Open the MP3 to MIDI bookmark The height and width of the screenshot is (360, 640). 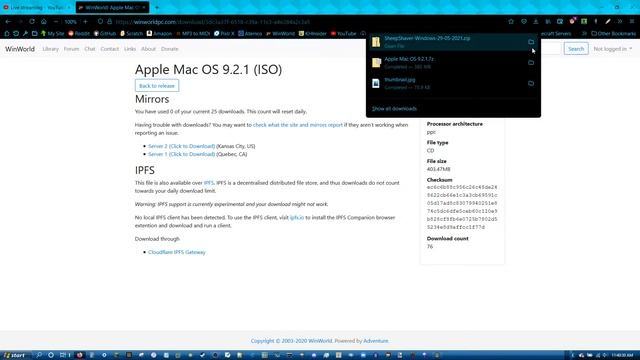pyautogui.click(x=193, y=33)
